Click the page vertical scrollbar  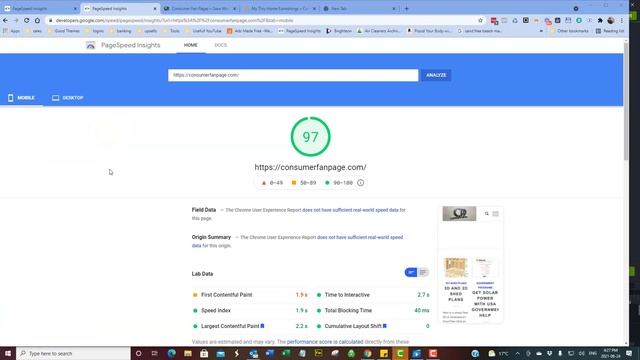pyautogui.click(x=626, y=102)
